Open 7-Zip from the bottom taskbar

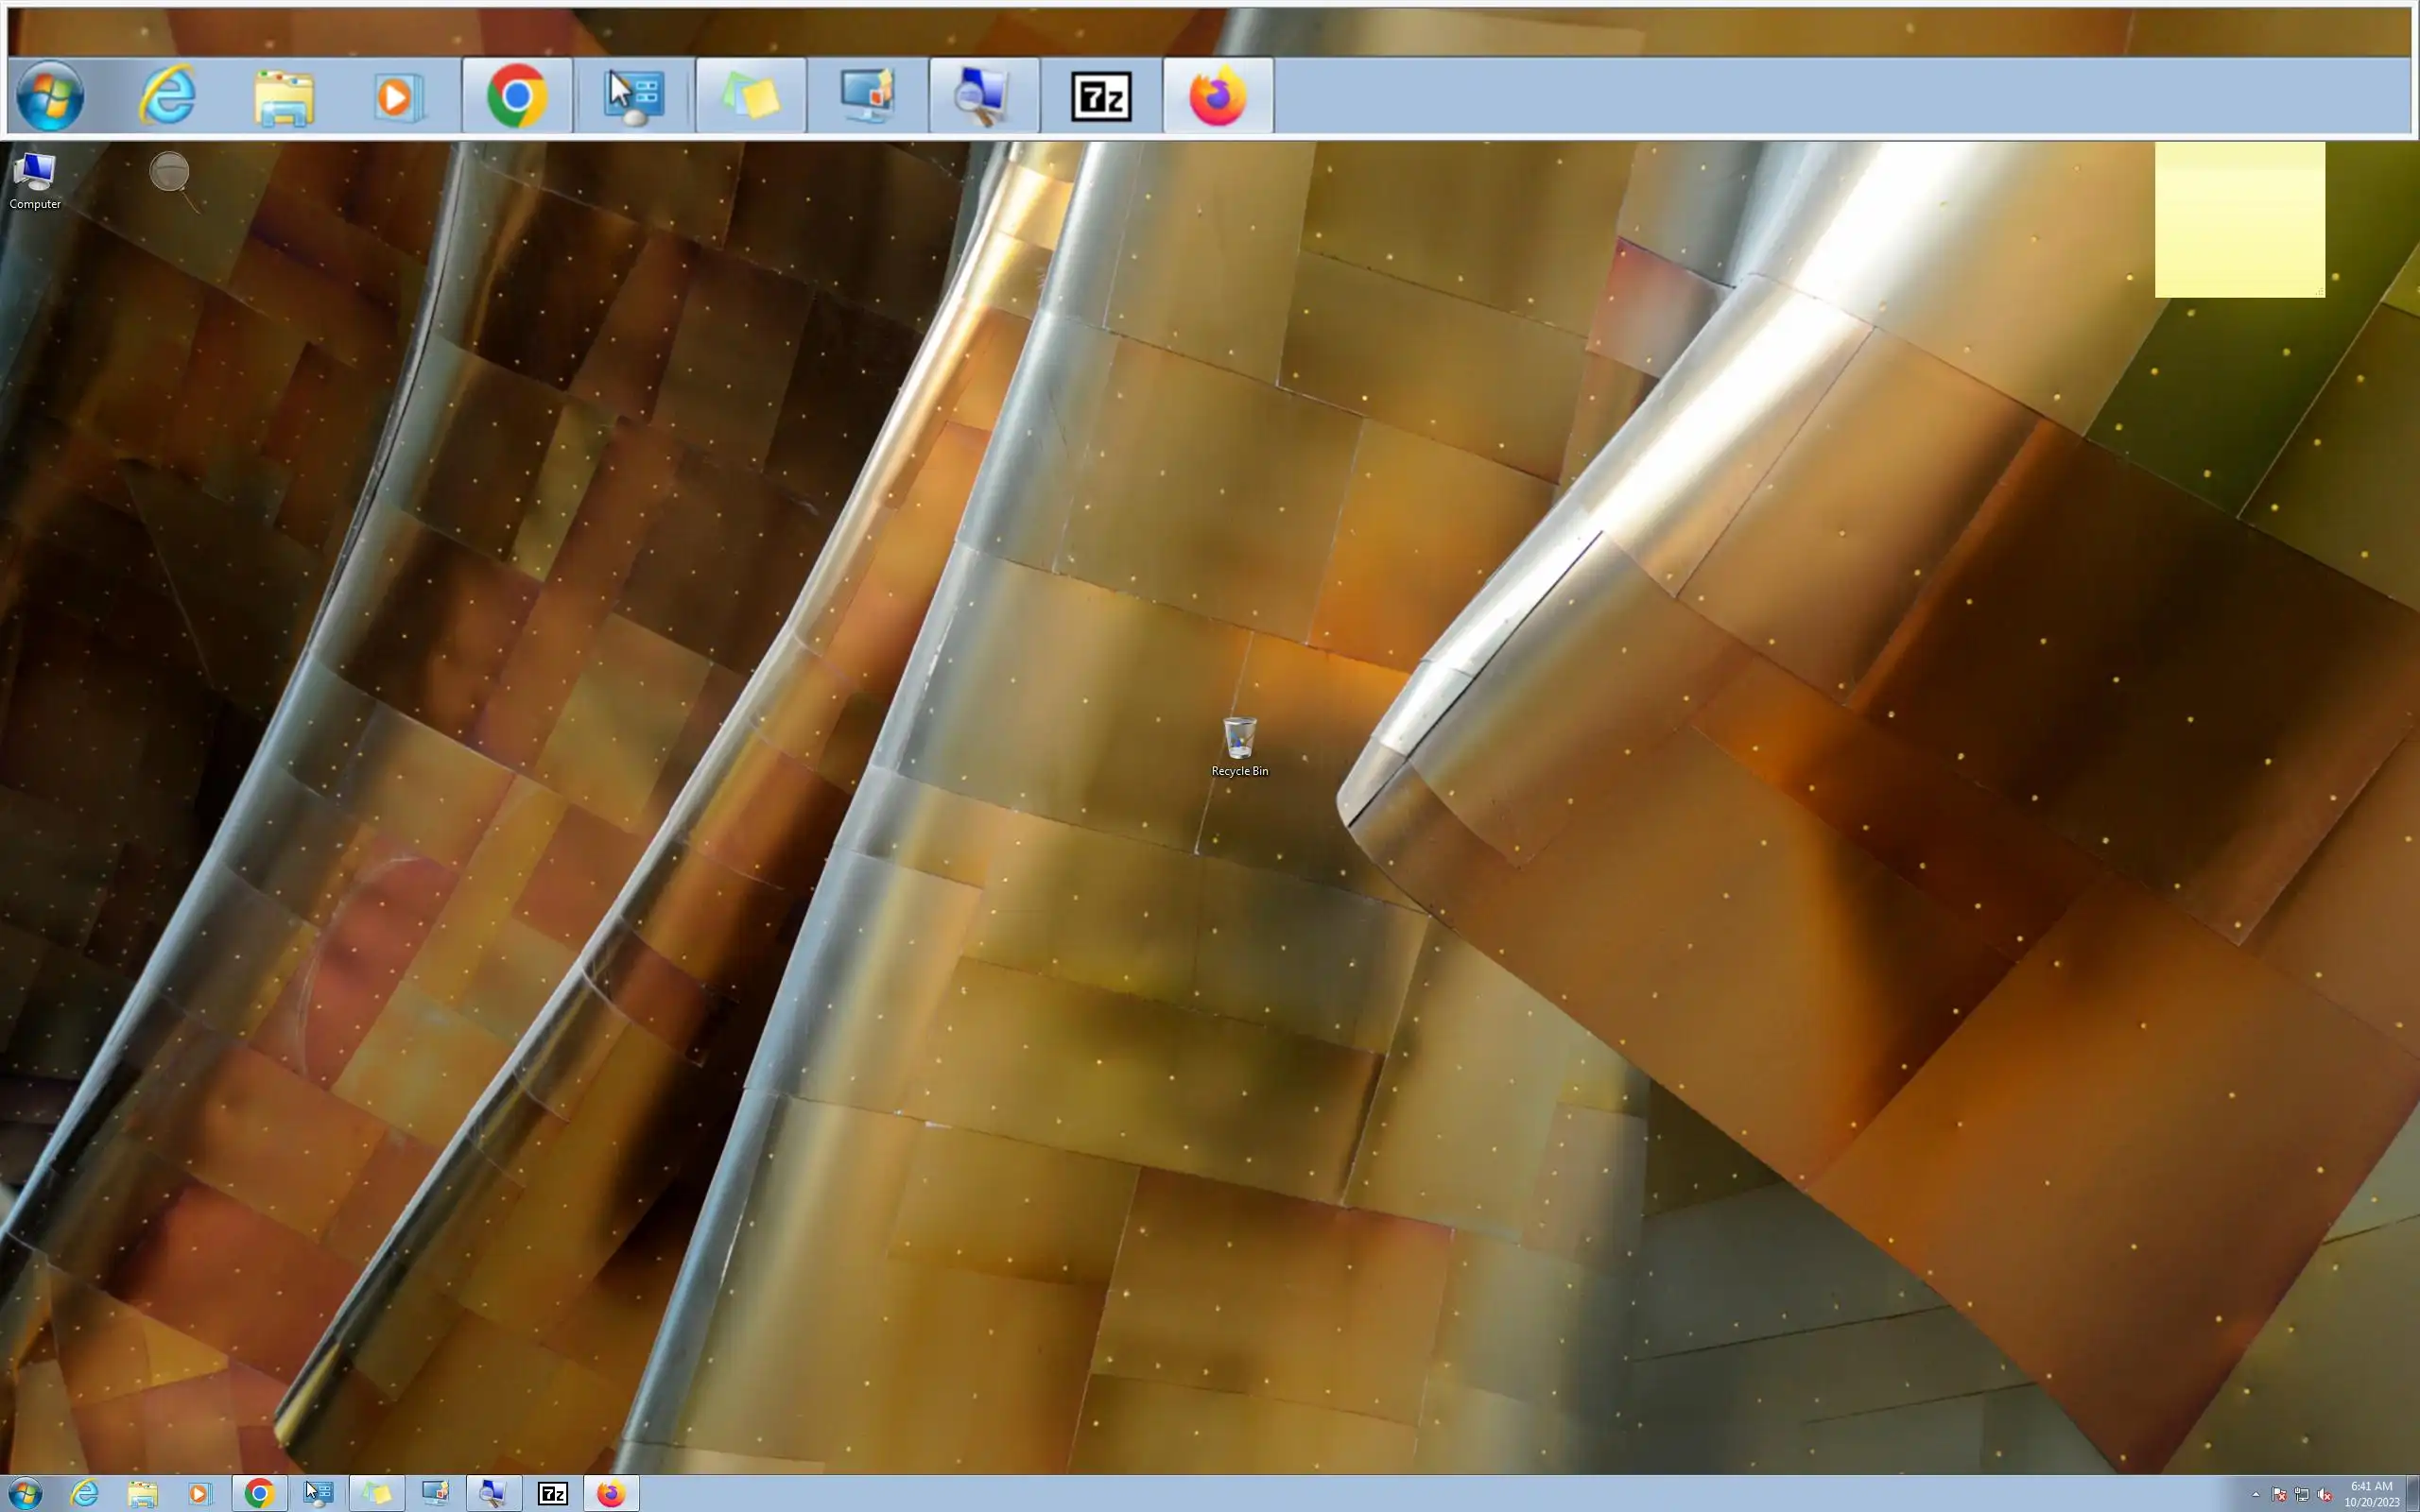coord(552,1494)
